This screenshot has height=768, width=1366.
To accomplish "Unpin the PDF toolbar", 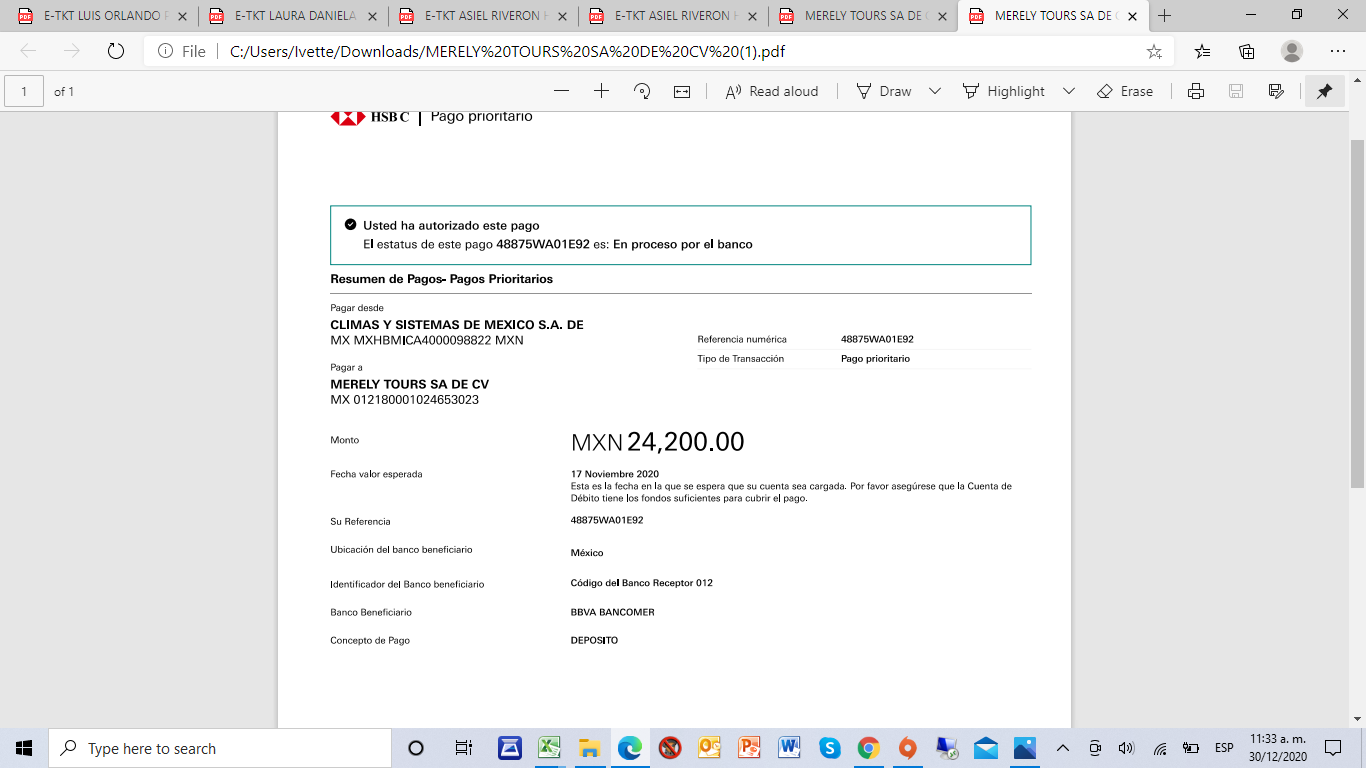I will 1324,91.
